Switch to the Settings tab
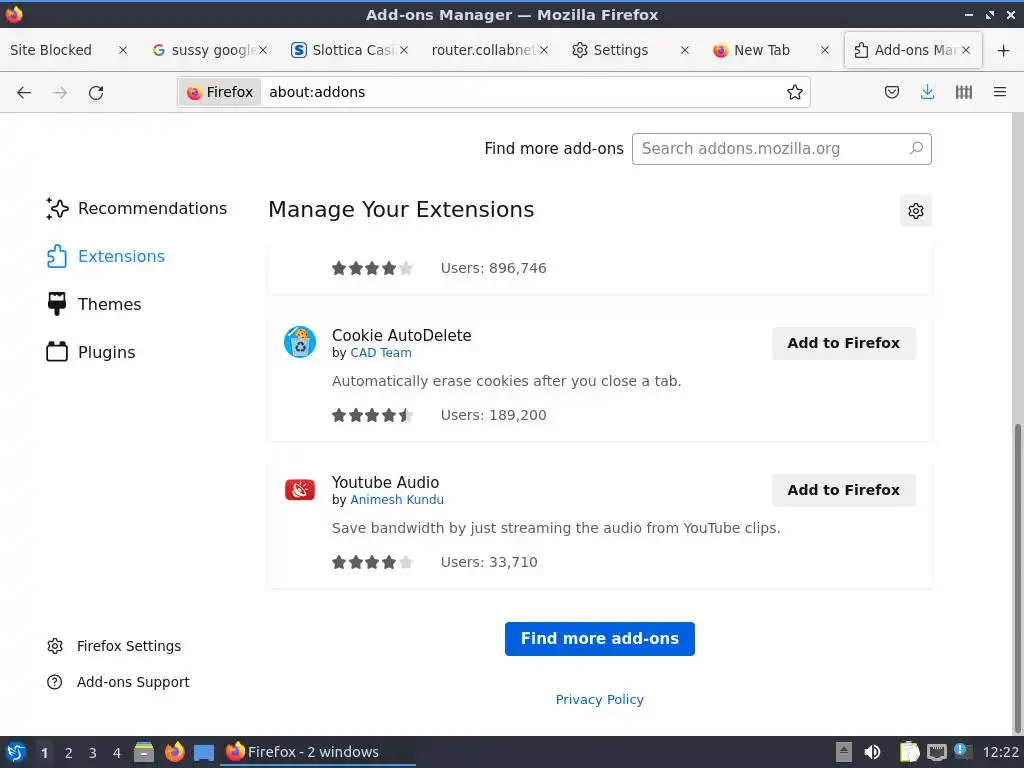The height and width of the screenshot is (768, 1024). click(x=620, y=50)
